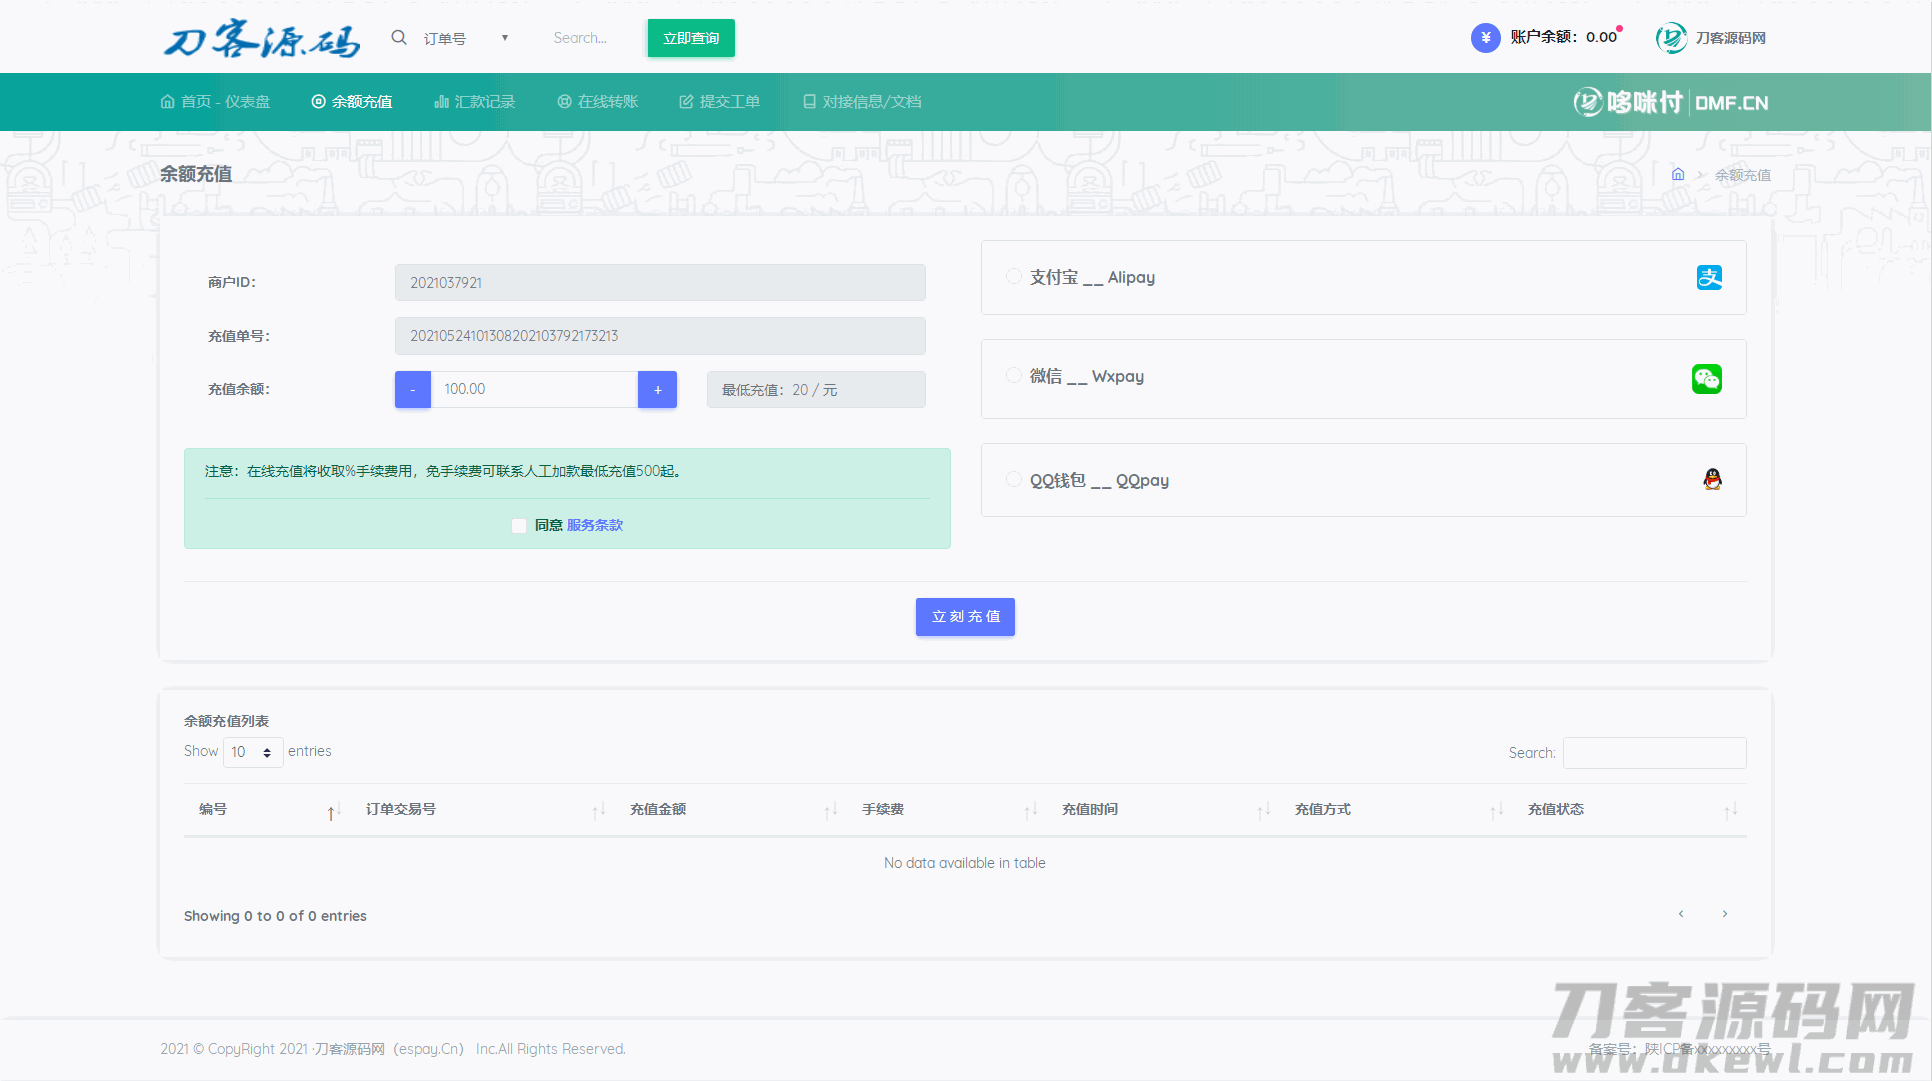Viewport: 1932px width, 1081px height.
Task: Check the 同意 服务条款 checkbox
Action: pyautogui.click(x=519, y=526)
